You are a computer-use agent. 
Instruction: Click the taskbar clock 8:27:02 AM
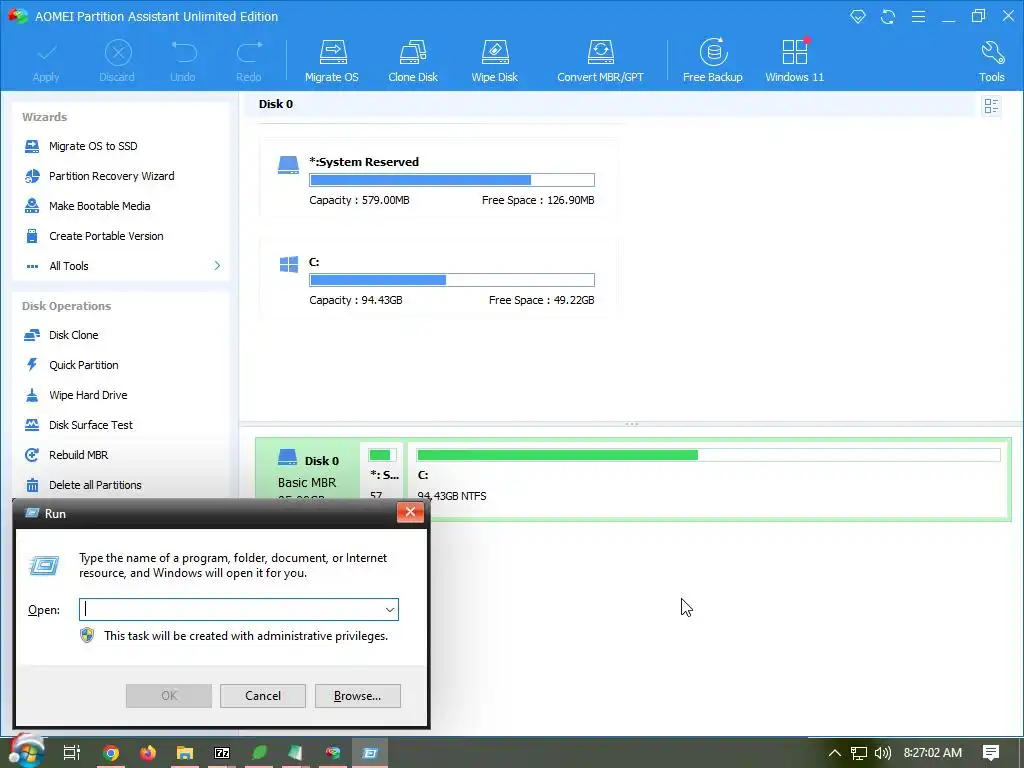click(x=933, y=753)
